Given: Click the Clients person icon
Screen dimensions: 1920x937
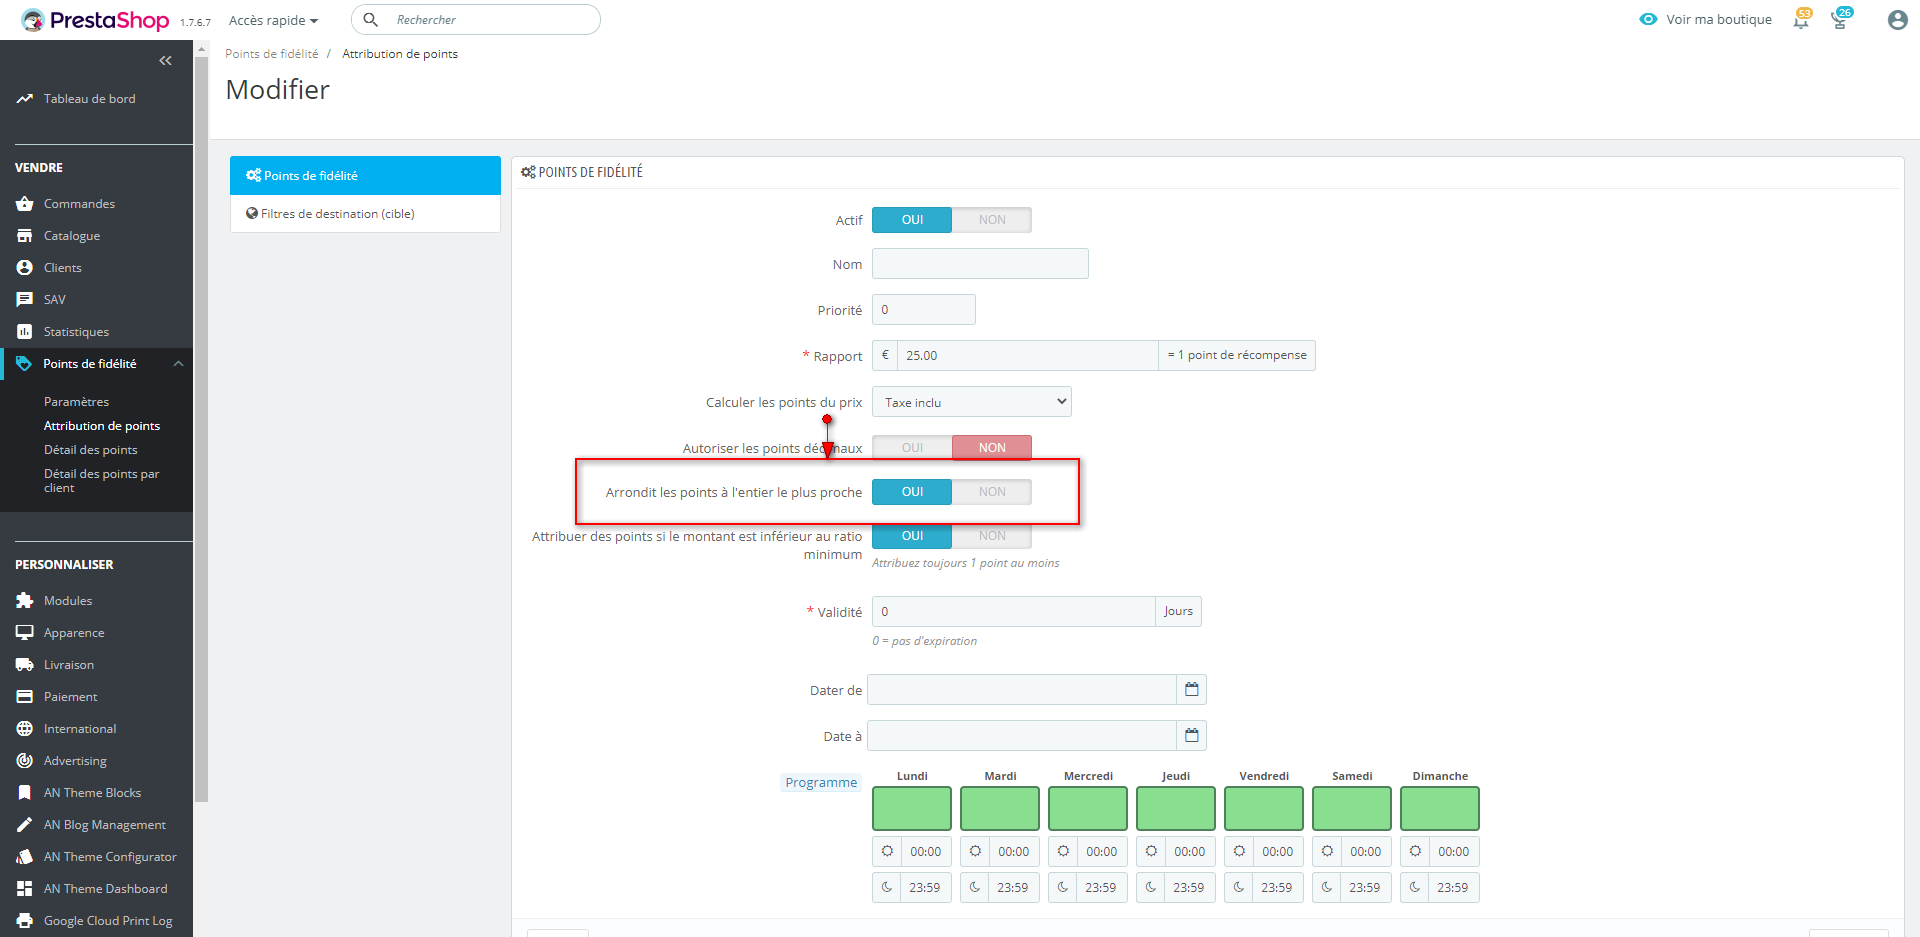Looking at the screenshot, I should pyautogui.click(x=25, y=268).
